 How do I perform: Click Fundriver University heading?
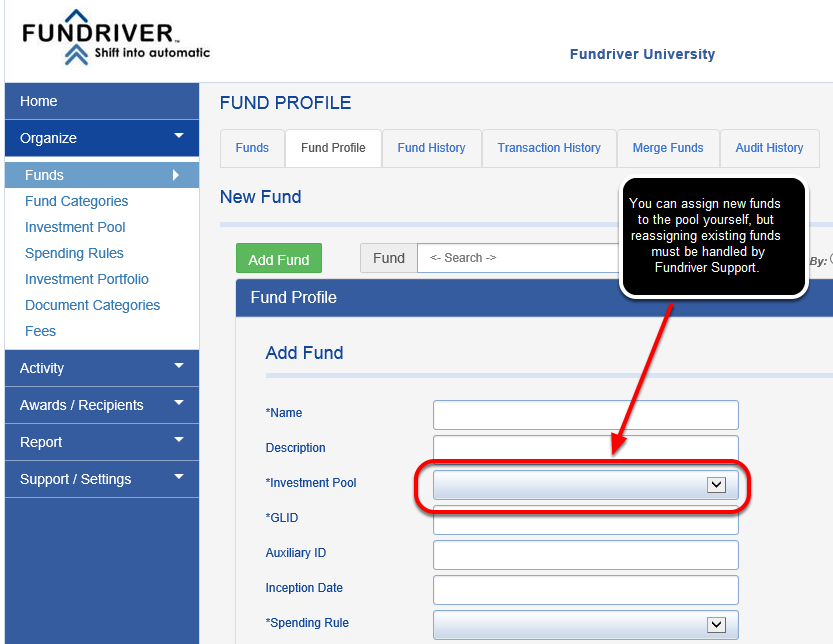pyautogui.click(x=642, y=54)
